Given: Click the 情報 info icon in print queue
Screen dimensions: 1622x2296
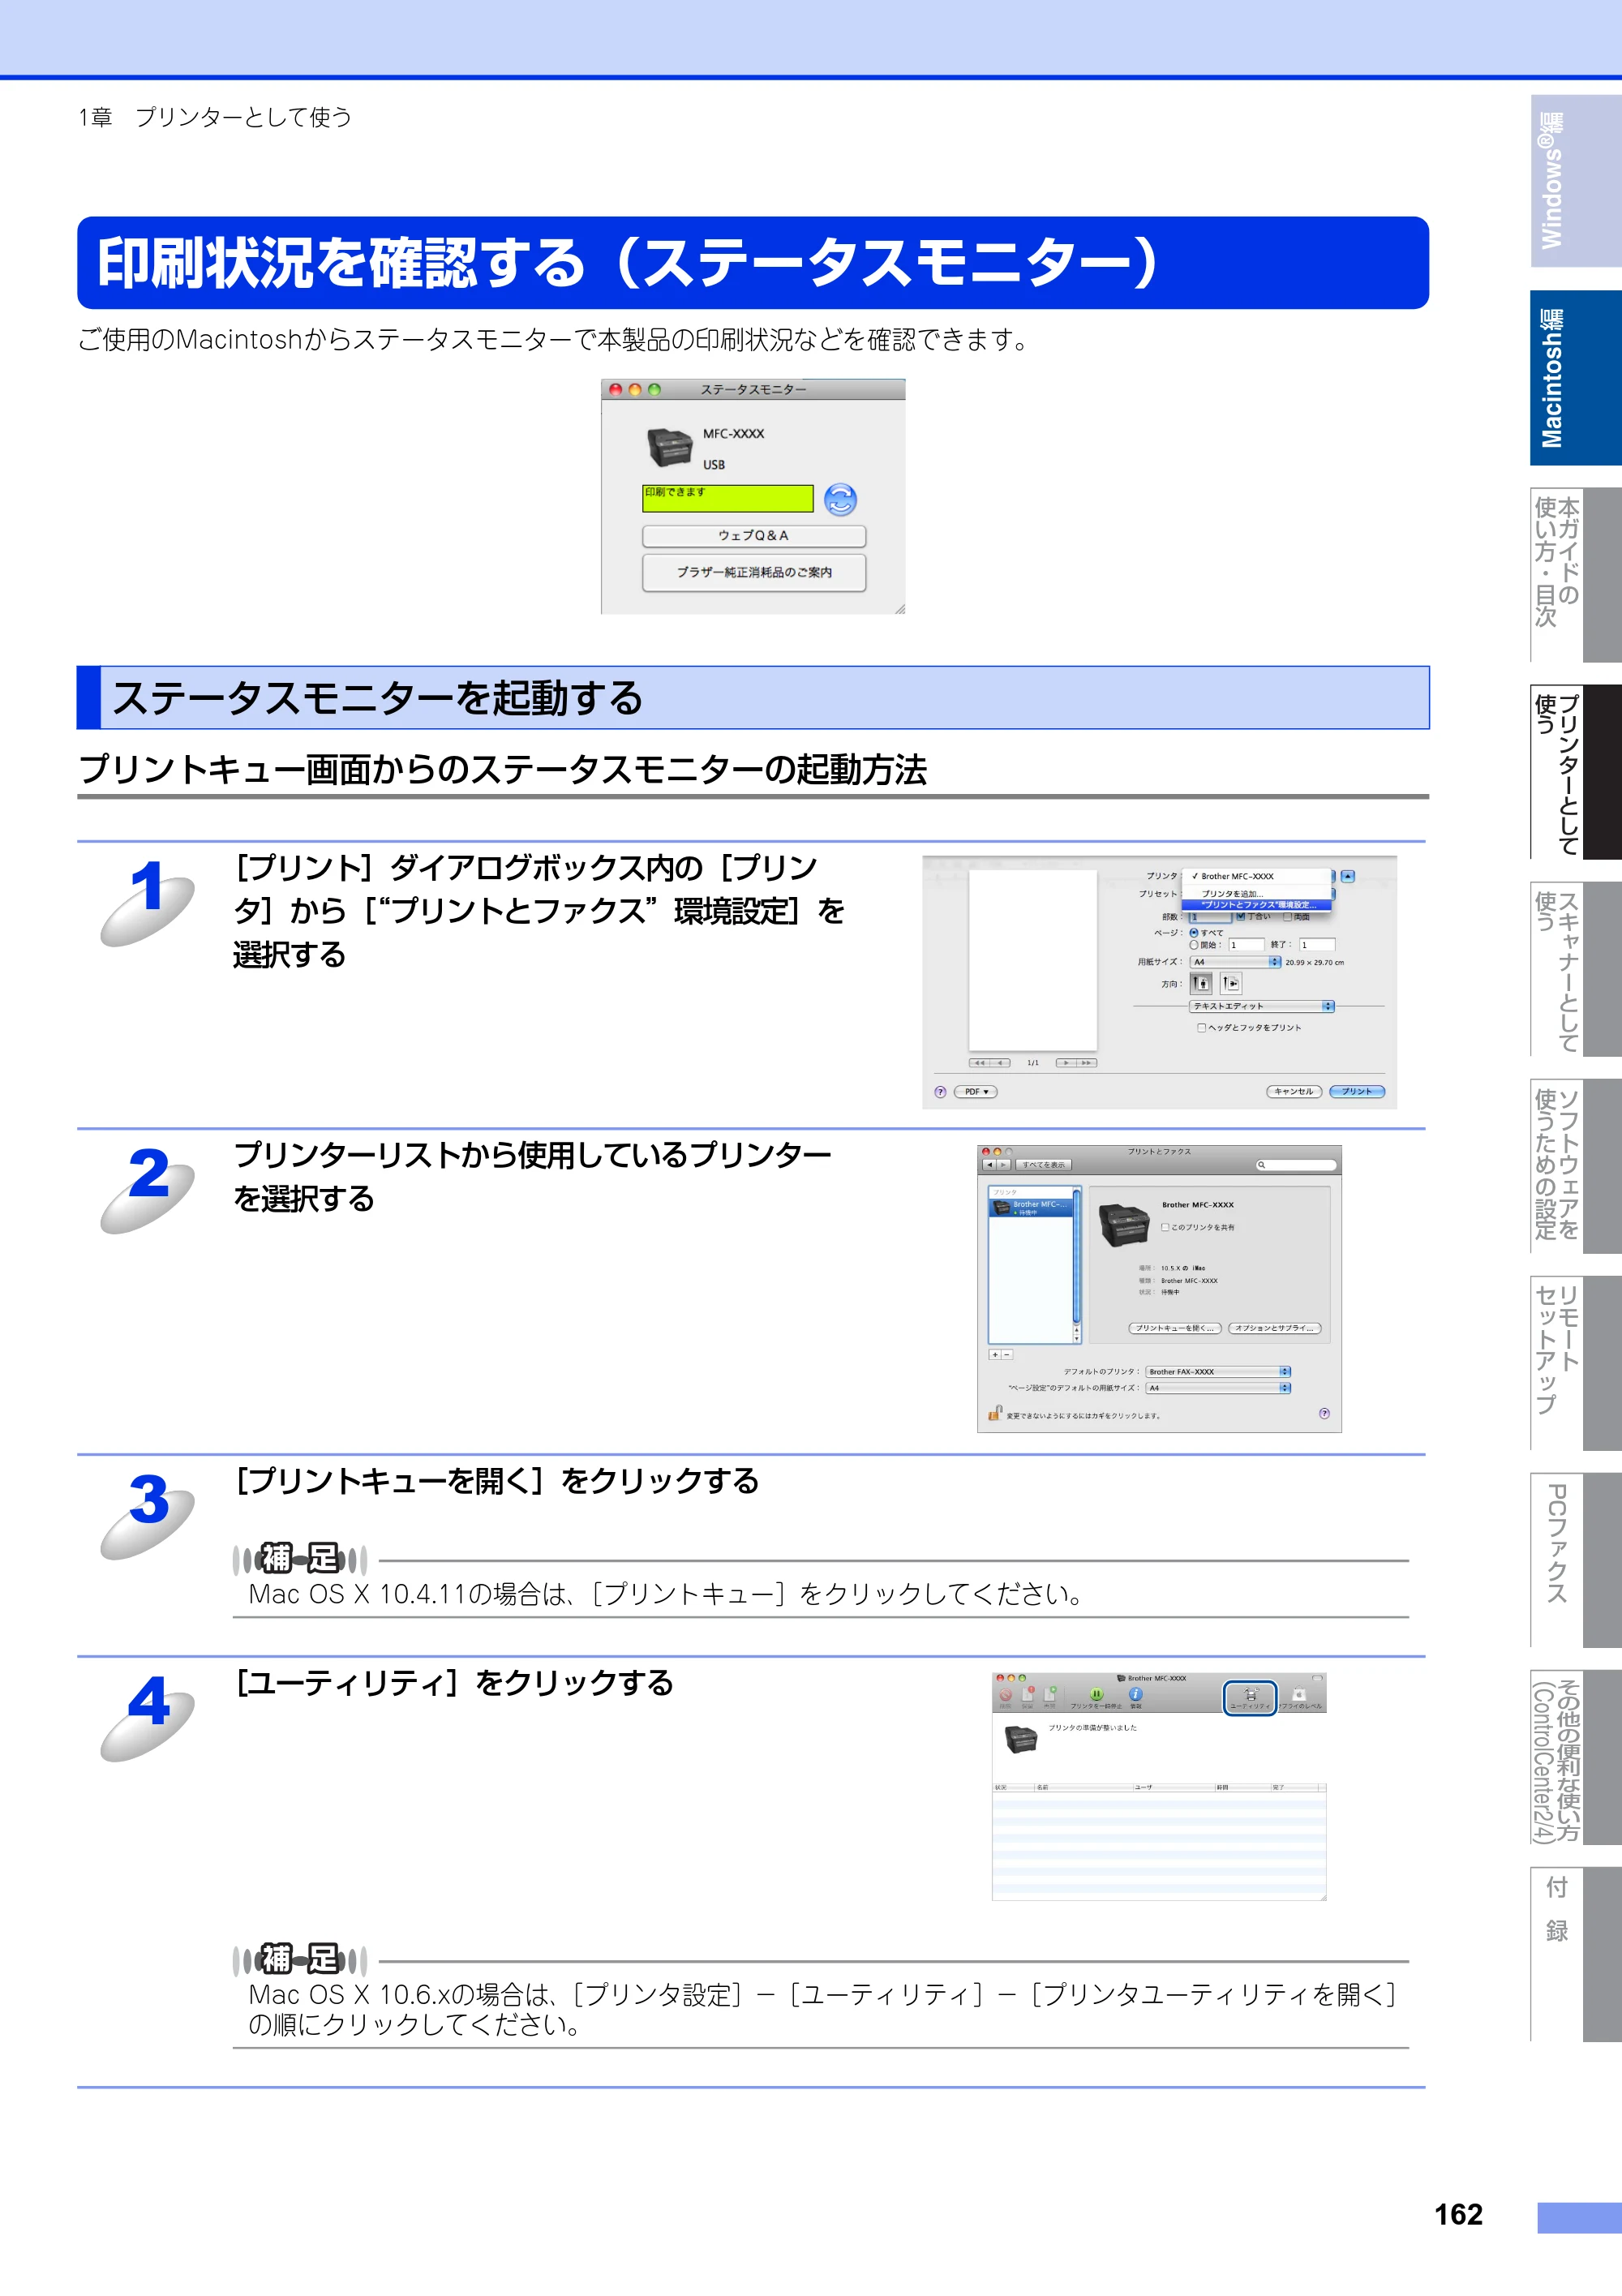Looking at the screenshot, I should (1136, 1696).
